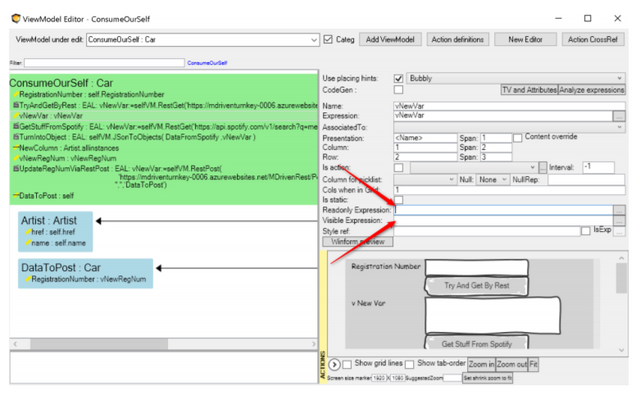The height and width of the screenshot is (395, 640).
Task: Open the ellipsis editor for Visible Expression
Action: pyautogui.click(x=619, y=221)
